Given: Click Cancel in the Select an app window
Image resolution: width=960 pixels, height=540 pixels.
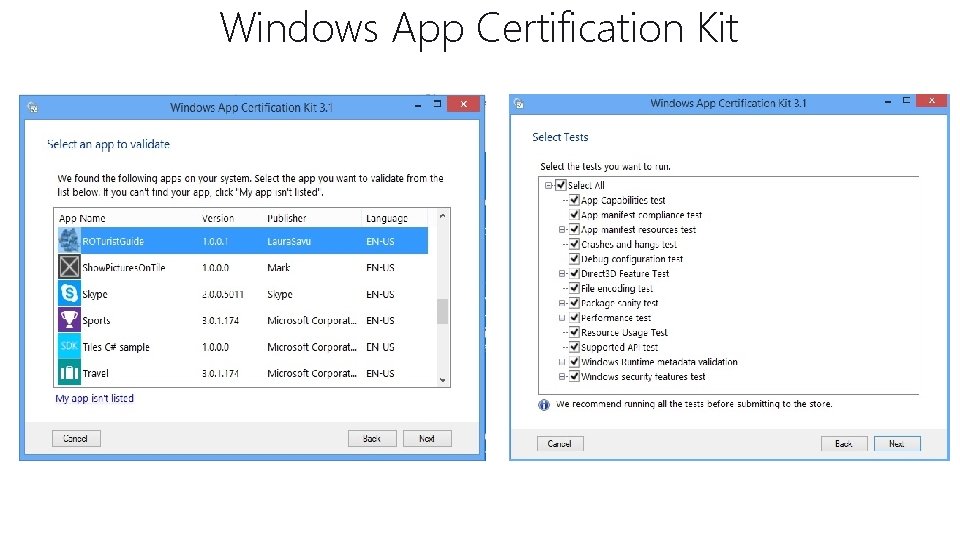Looking at the screenshot, I should tap(76, 438).
